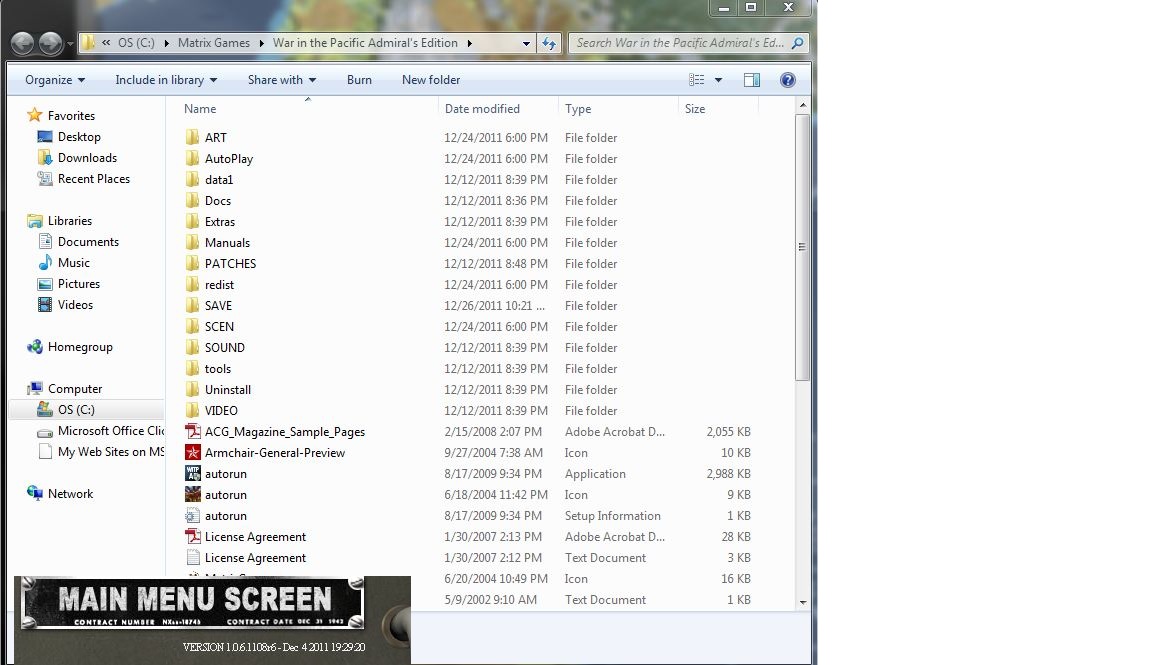Select the VIDEO folder icon
The width and height of the screenshot is (1152, 665).
pos(192,411)
